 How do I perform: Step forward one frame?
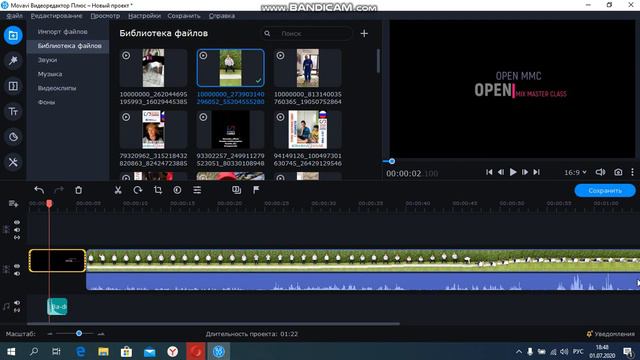(525, 172)
